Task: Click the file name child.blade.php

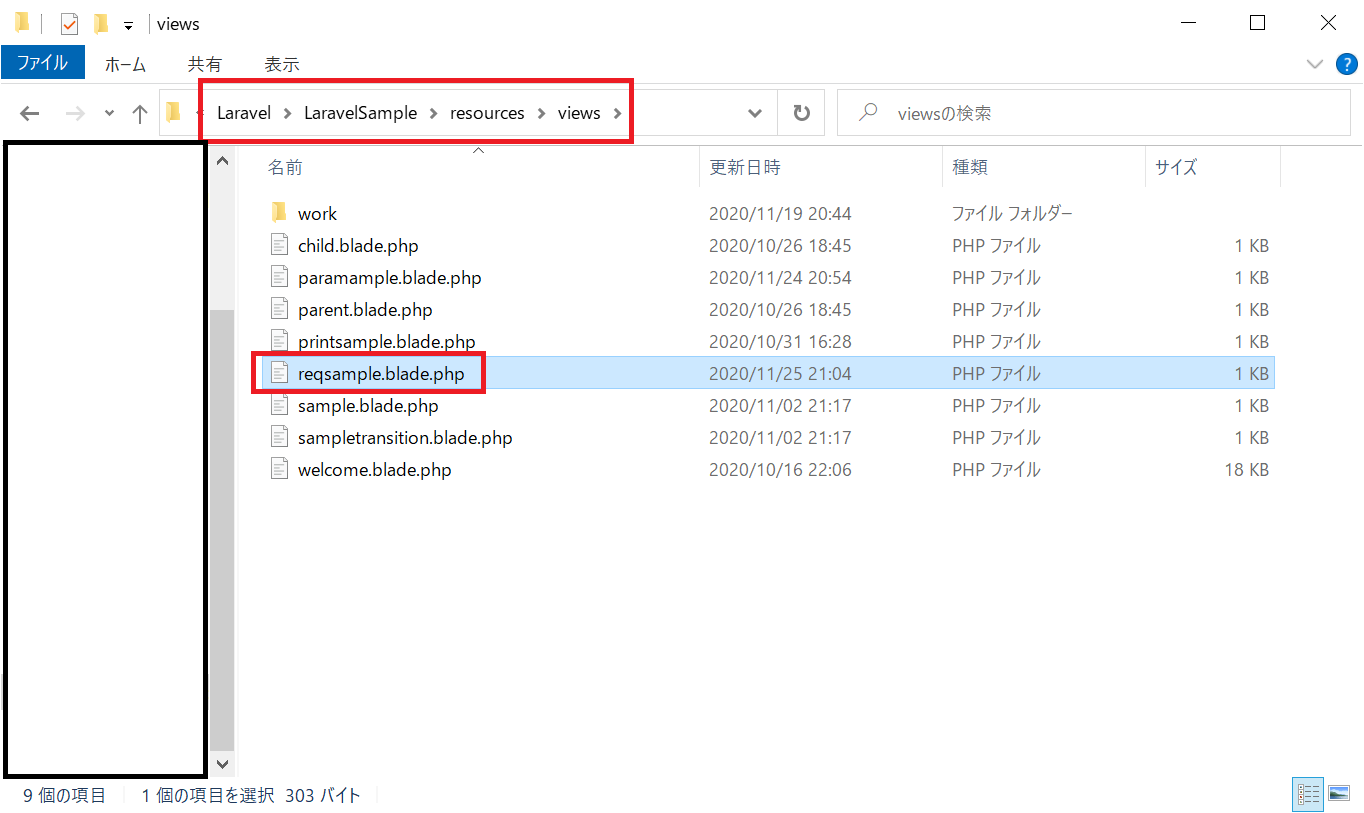Action: point(358,246)
